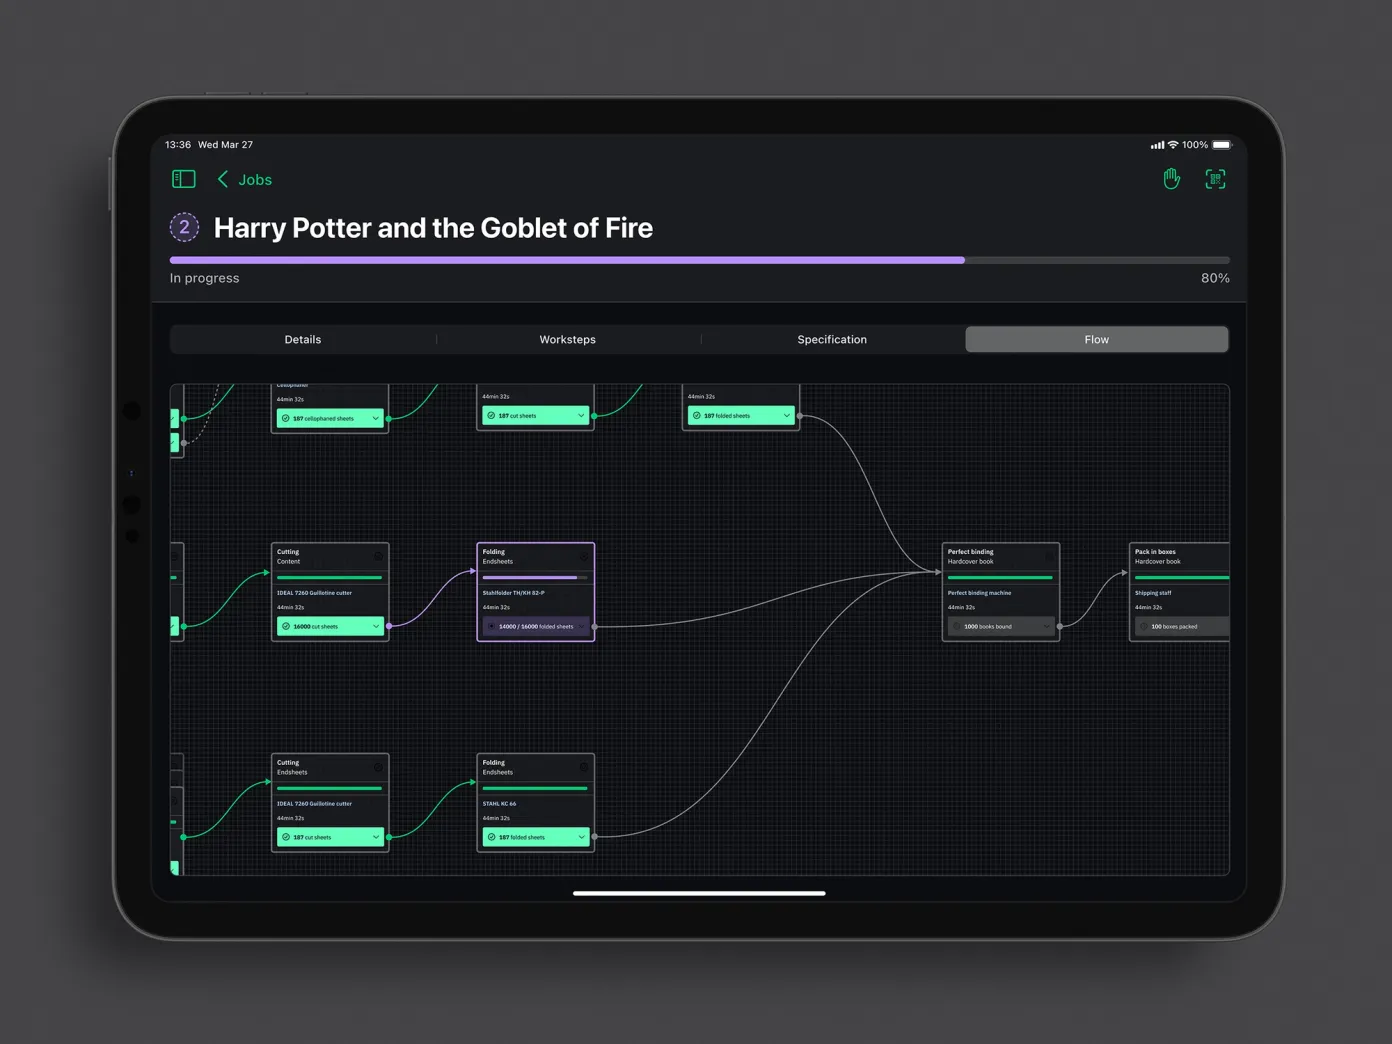This screenshot has height=1044, width=1392.
Task: Open the scan code icon
Action: [1215, 179]
